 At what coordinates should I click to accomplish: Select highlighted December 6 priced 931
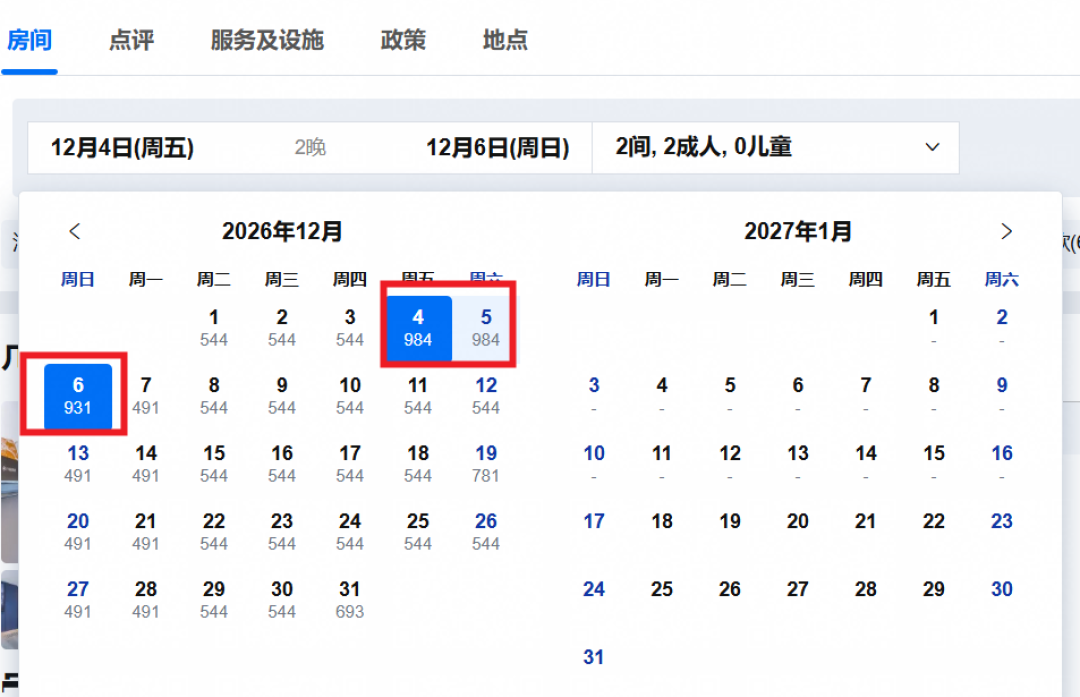[x=78, y=395]
